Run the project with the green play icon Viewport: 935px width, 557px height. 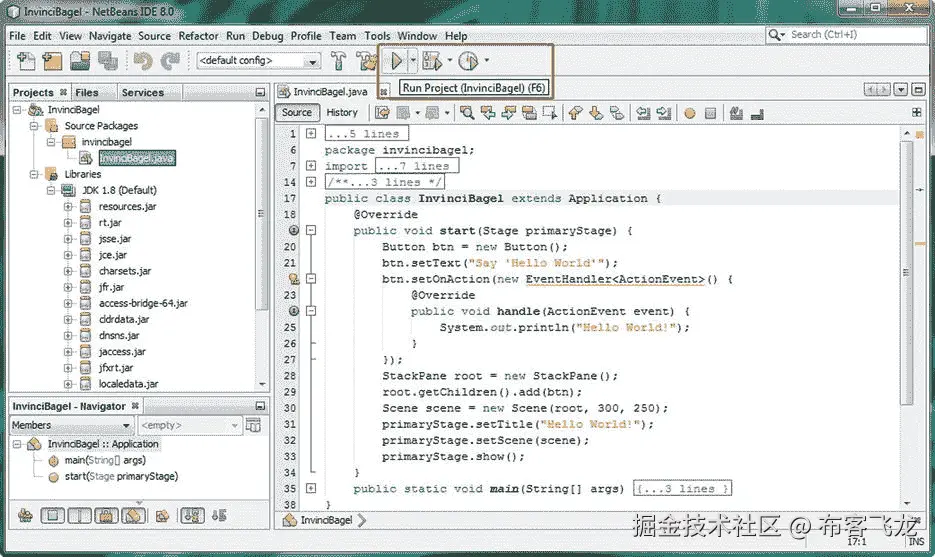coord(397,60)
